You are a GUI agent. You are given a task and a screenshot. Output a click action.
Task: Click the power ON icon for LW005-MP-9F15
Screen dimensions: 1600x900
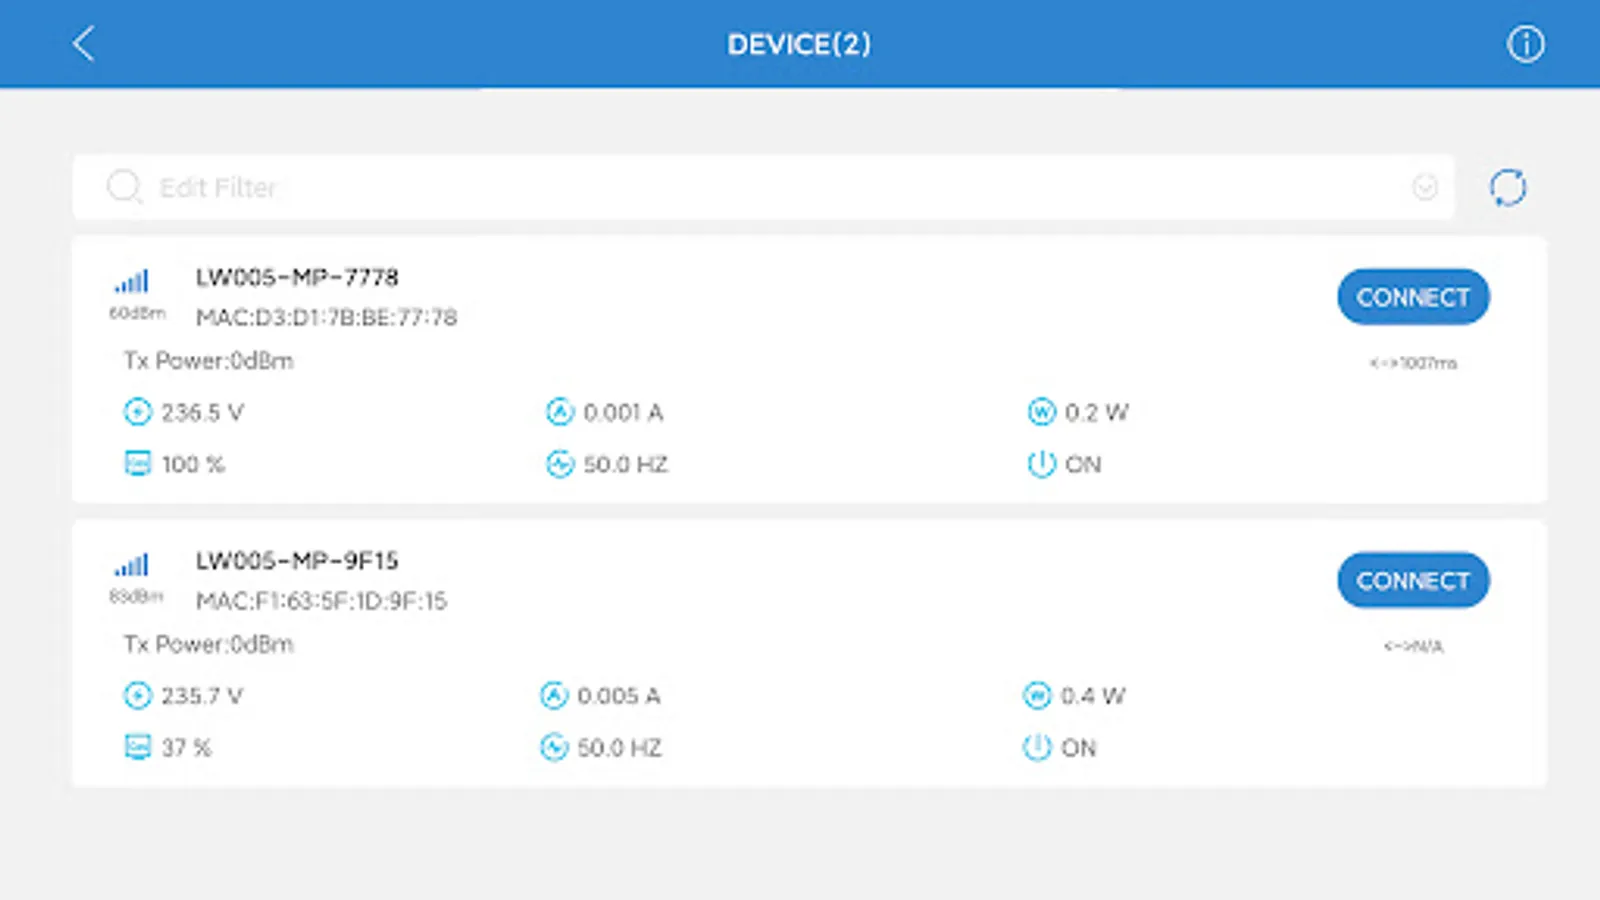point(1037,748)
